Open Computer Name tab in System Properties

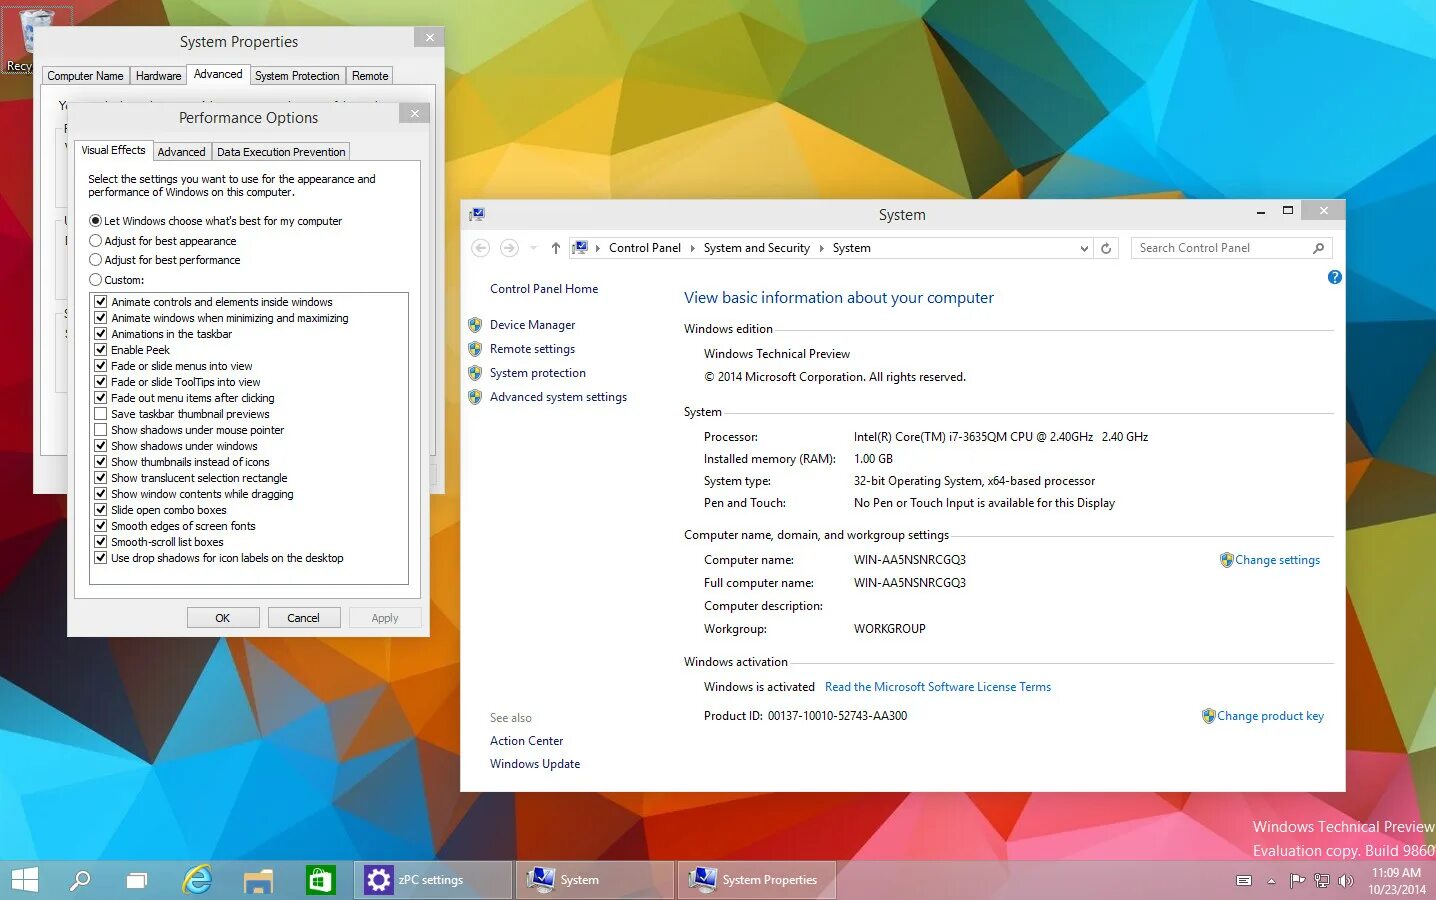(x=85, y=76)
